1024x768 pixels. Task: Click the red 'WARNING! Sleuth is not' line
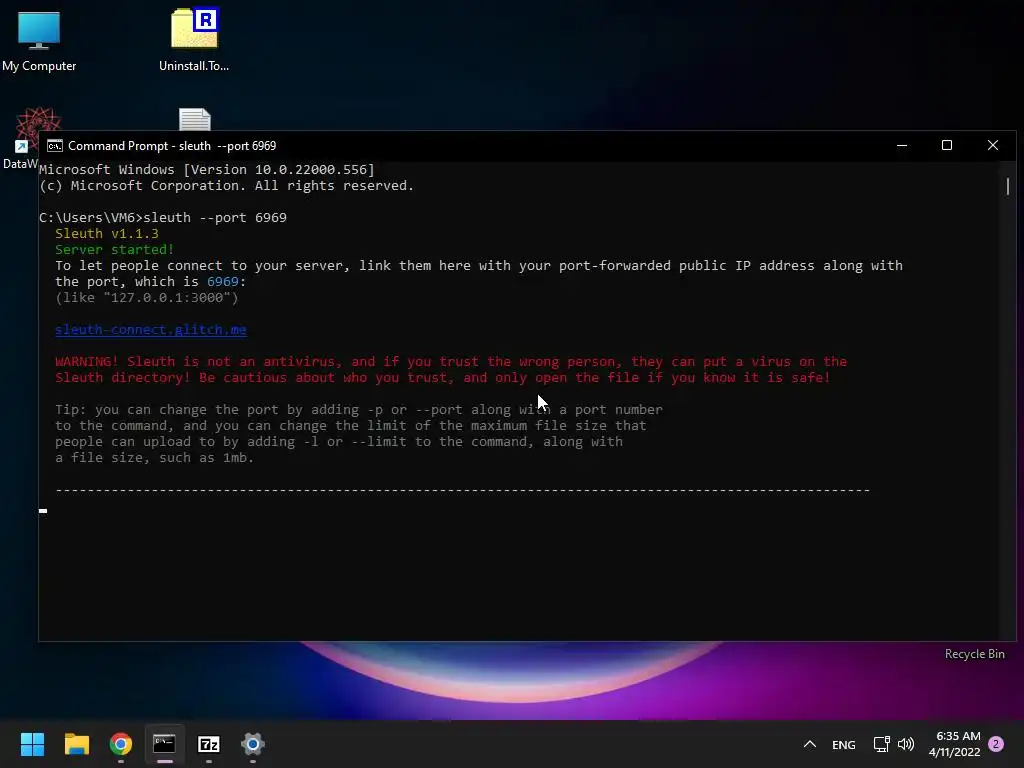451,362
